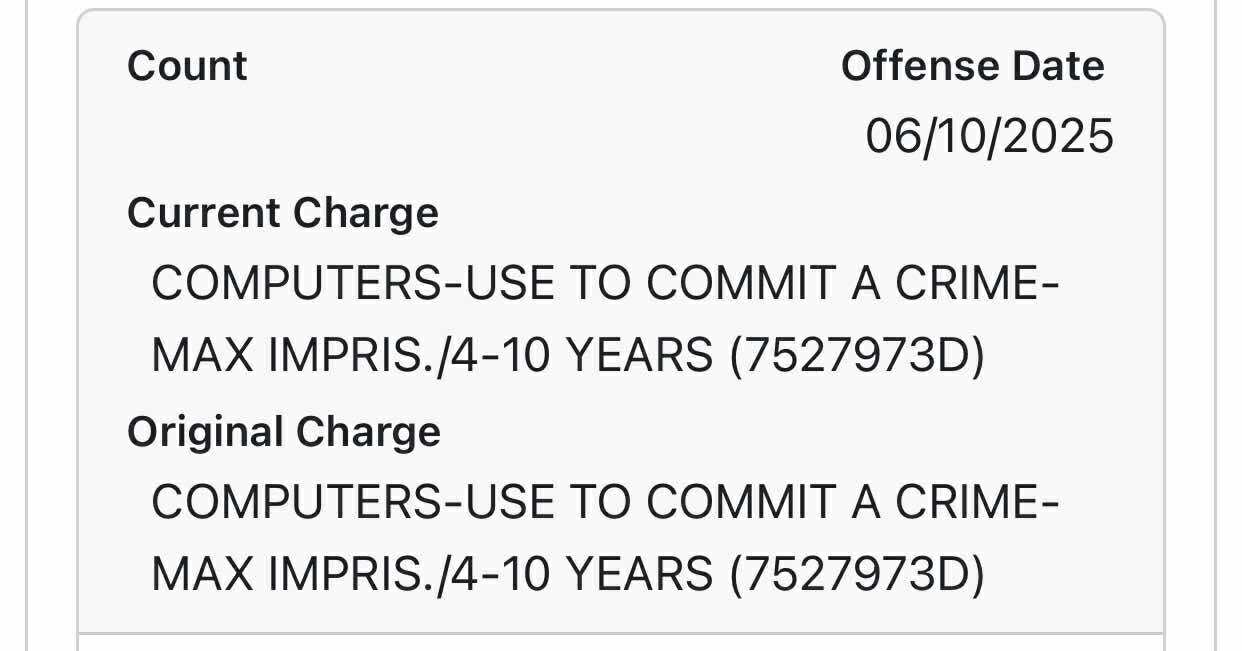Click COMPUTERS-USE text under Original Charge
The width and height of the screenshot is (1242, 651).
pos(353,503)
